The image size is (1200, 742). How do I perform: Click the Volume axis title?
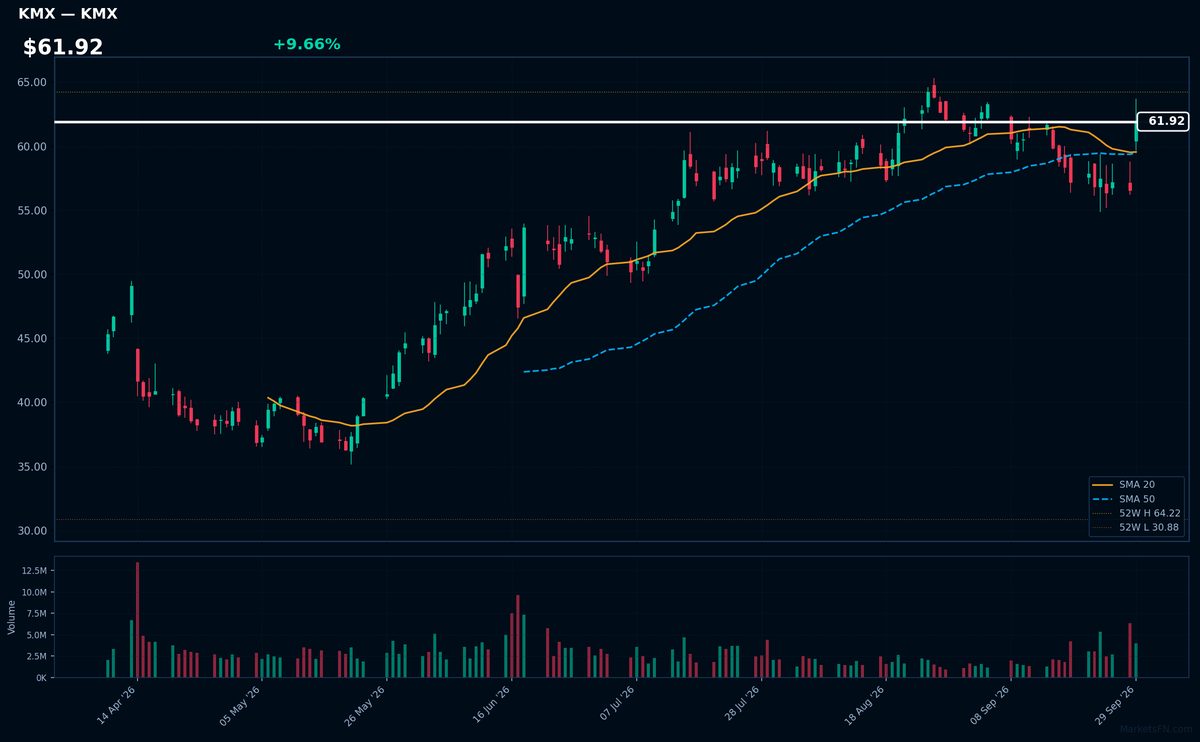pyautogui.click(x=11, y=617)
